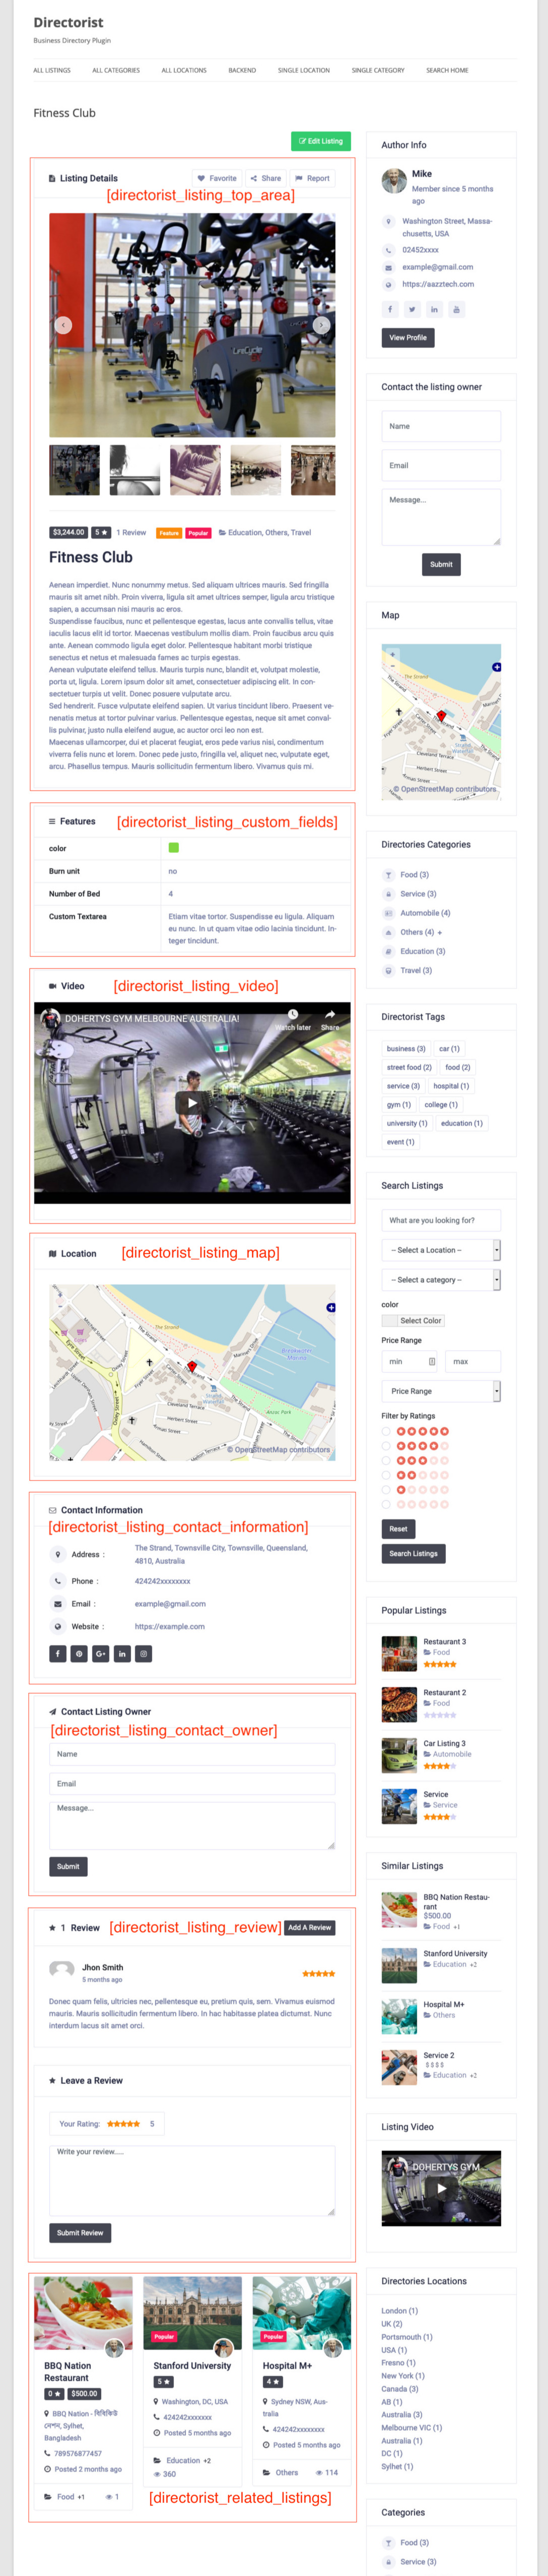This screenshot has height=2576, width=548.
Task: Open the Select Color picker
Action: pyautogui.click(x=413, y=1321)
